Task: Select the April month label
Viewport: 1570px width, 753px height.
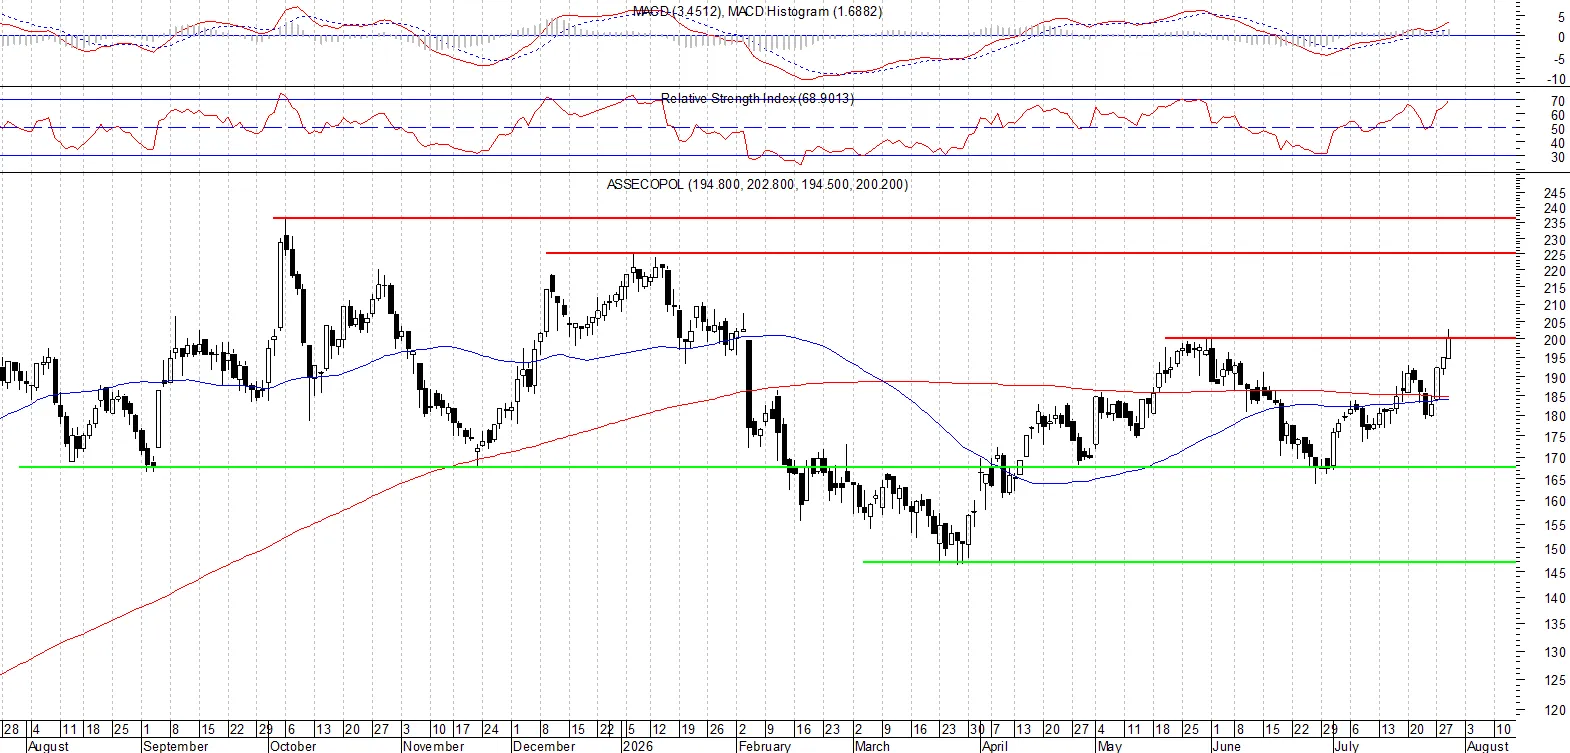Action: [994, 746]
